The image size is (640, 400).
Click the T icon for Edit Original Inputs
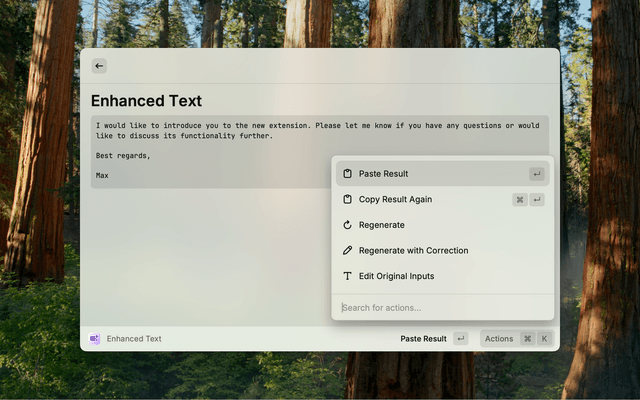pyautogui.click(x=347, y=276)
